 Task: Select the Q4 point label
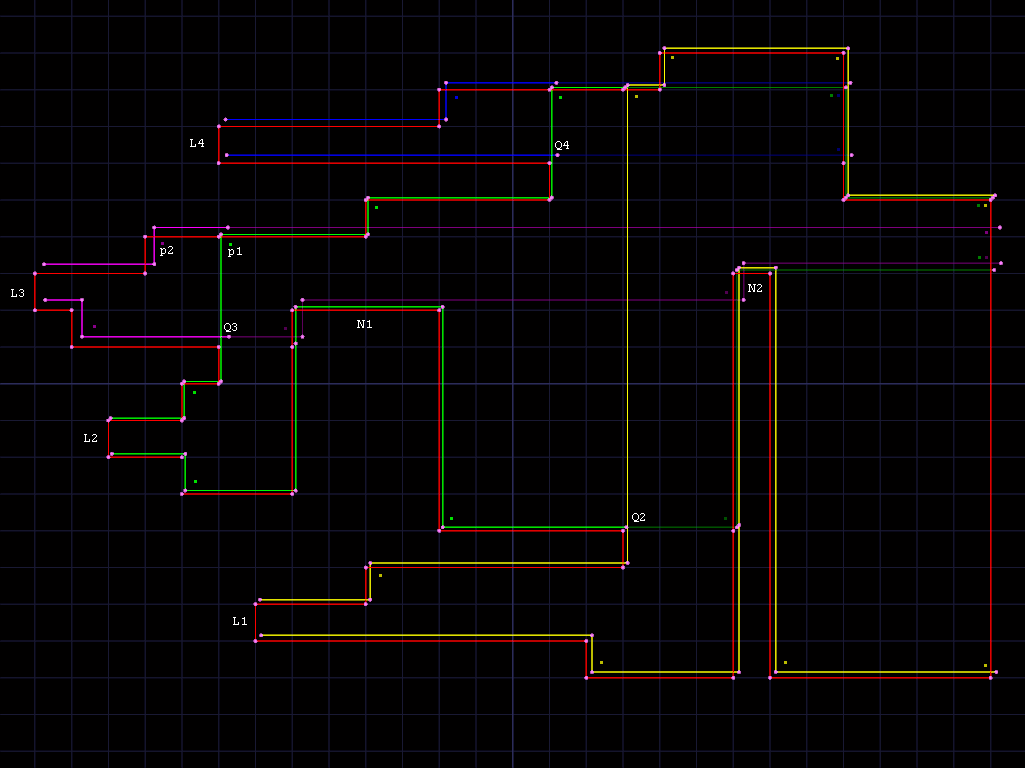562,146
